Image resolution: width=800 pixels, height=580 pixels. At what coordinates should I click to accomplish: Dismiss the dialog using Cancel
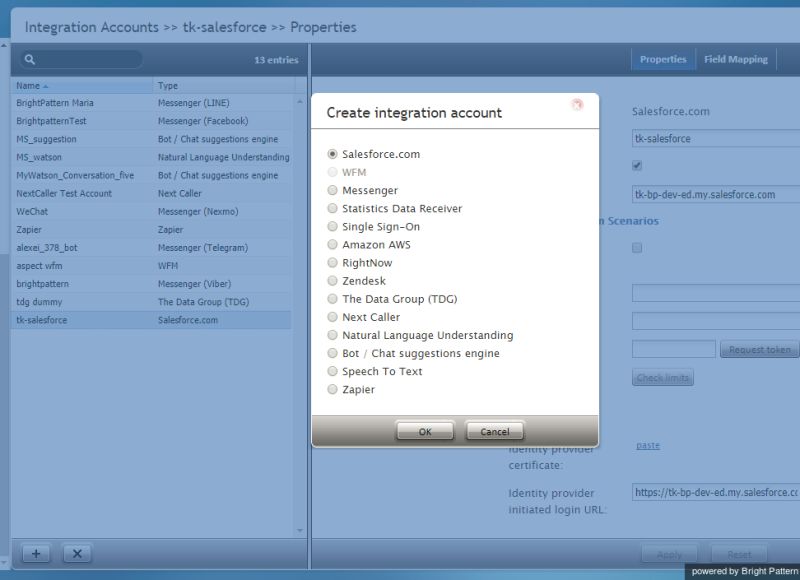click(x=494, y=431)
